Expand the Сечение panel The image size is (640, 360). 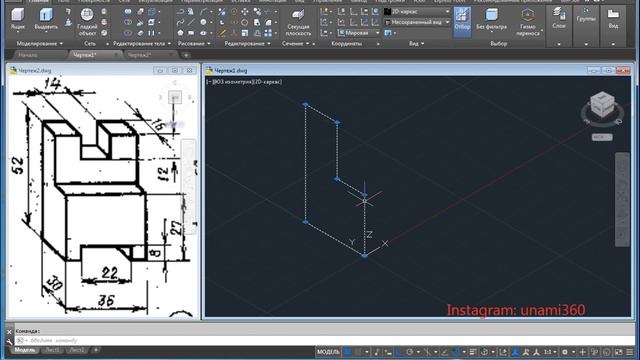pos(295,43)
